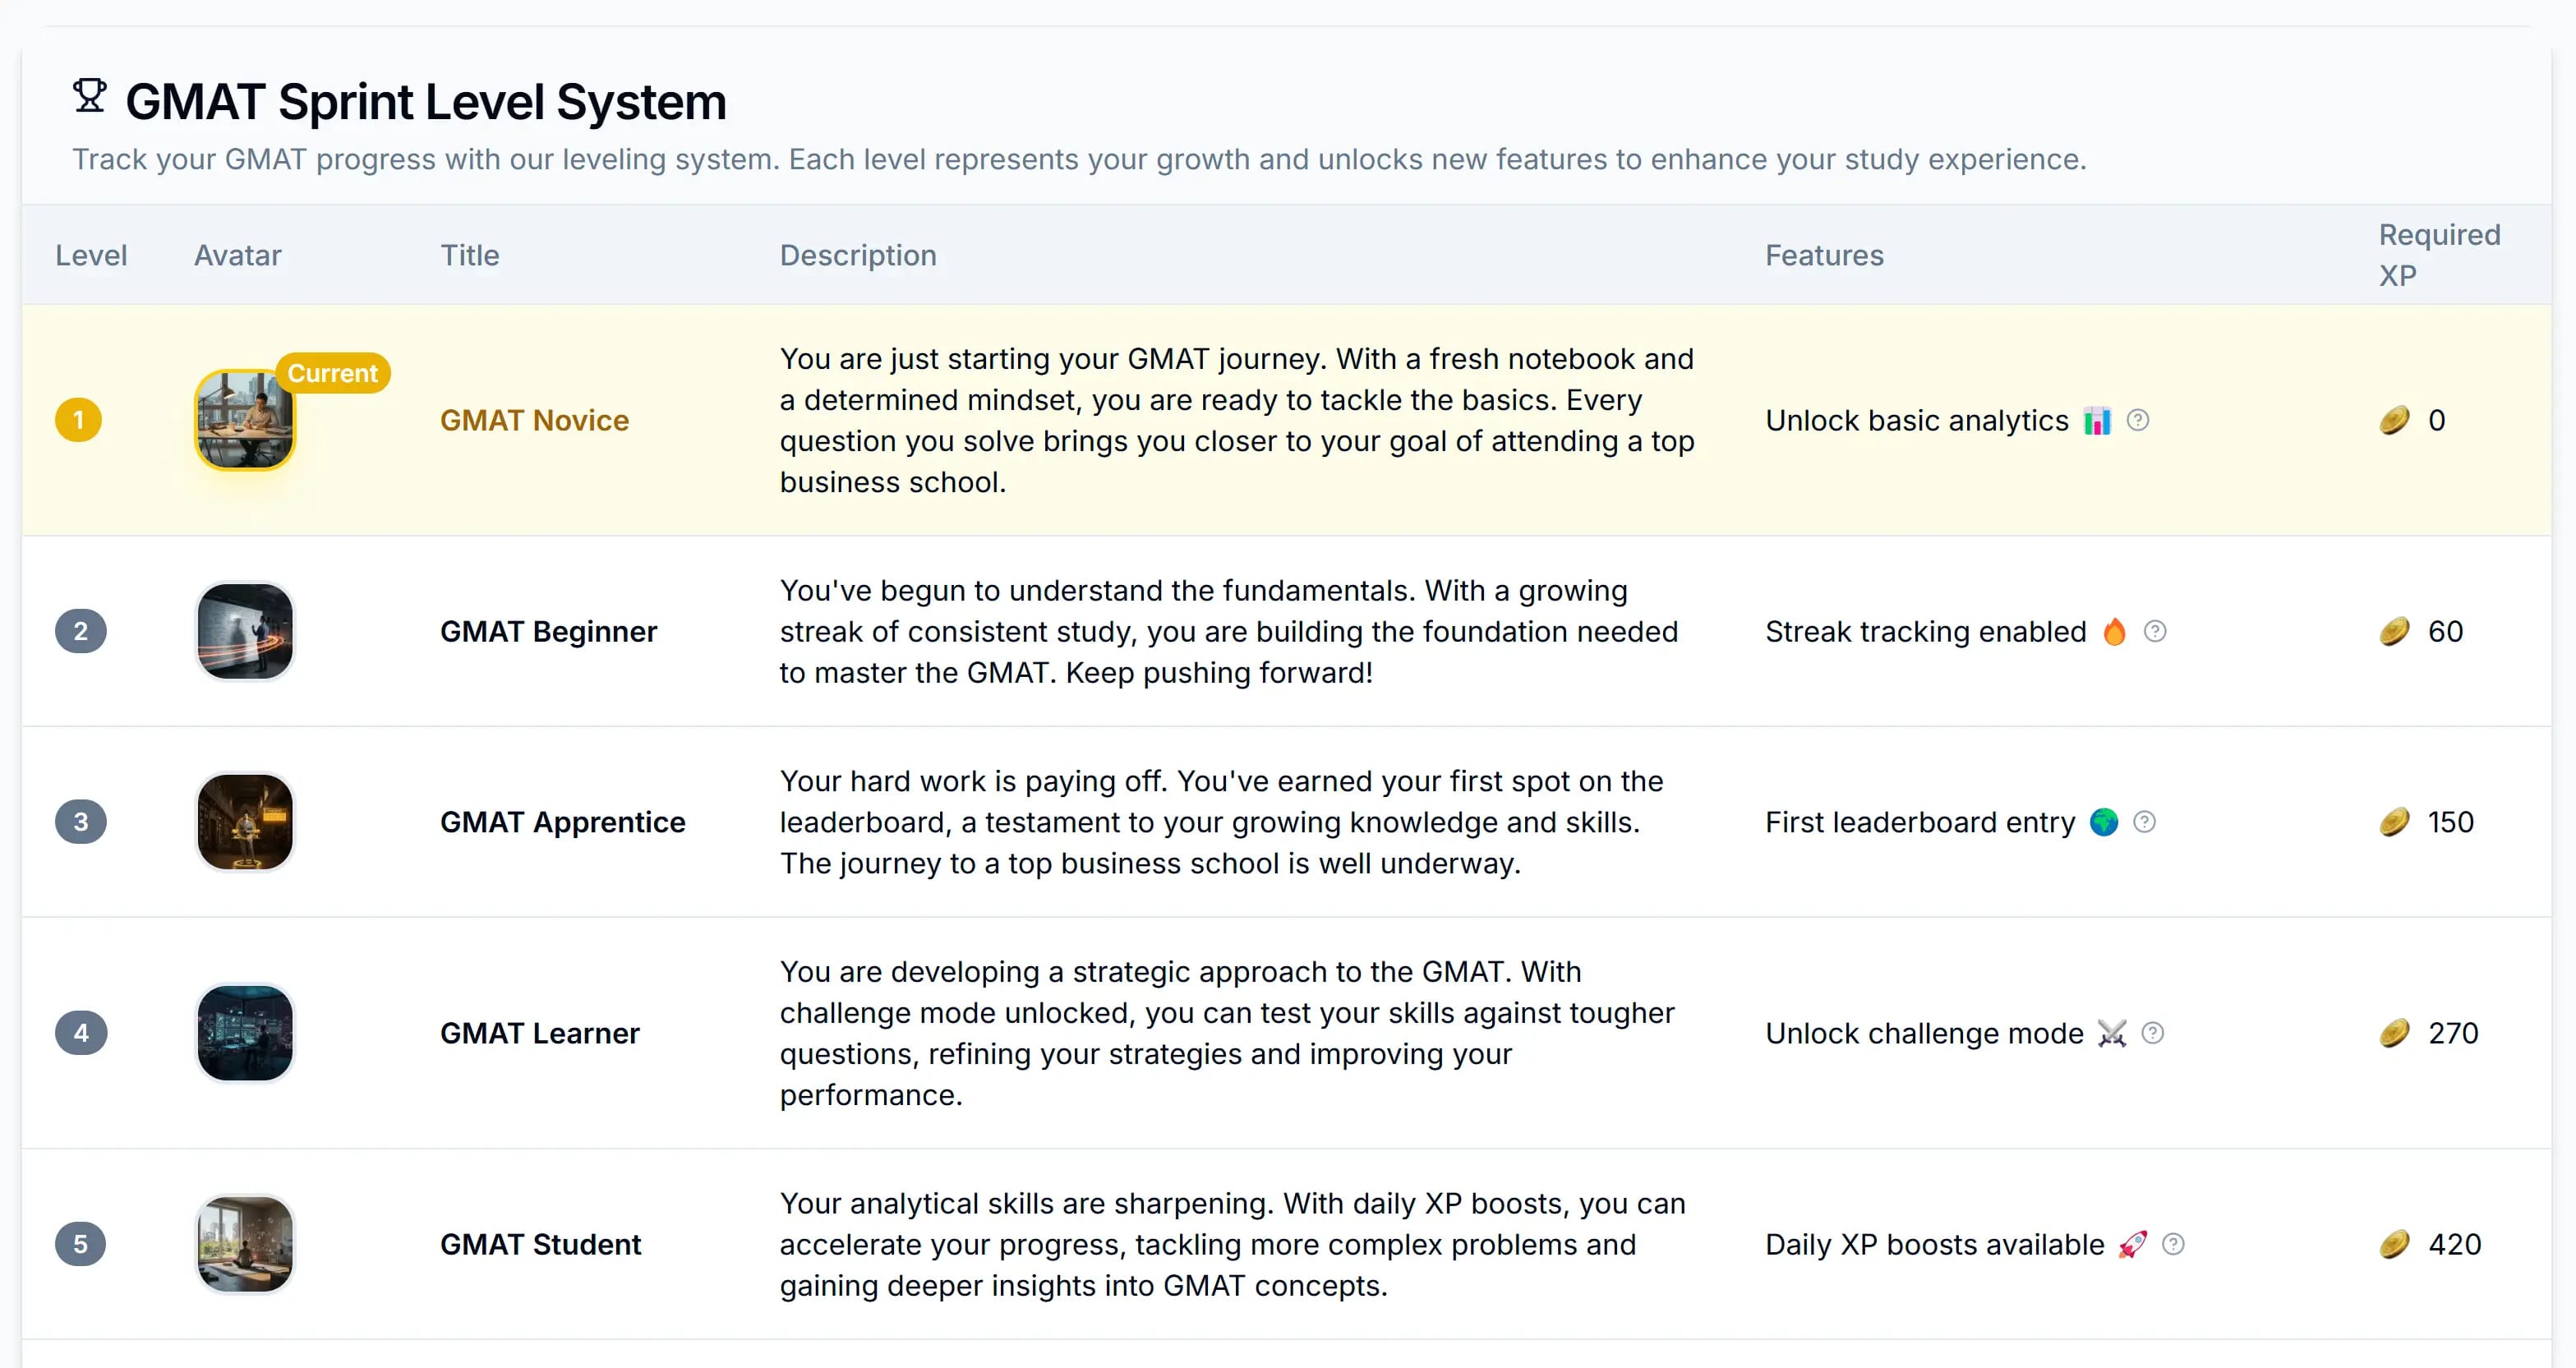Click the help icon beside Unlock basic analytics
Viewport: 2576px width, 1368px height.
pyautogui.click(x=2137, y=420)
